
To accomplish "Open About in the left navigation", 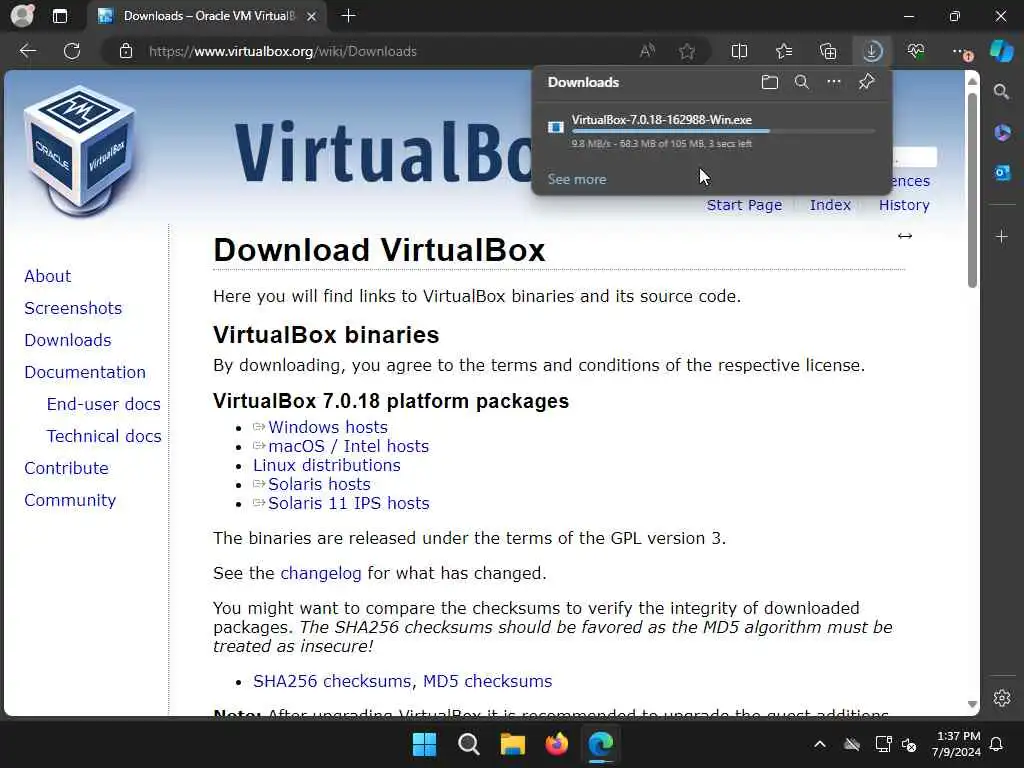I will pos(48,276).
